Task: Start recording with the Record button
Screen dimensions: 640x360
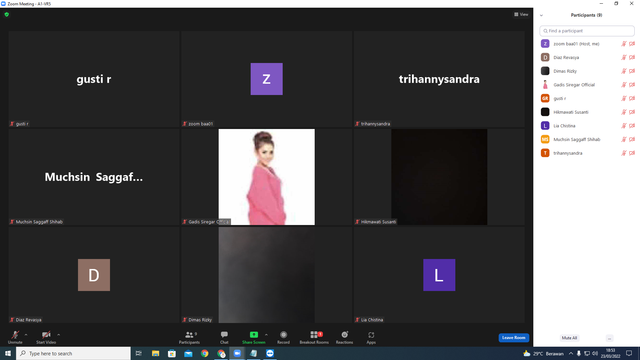Action: click(283, 337)
